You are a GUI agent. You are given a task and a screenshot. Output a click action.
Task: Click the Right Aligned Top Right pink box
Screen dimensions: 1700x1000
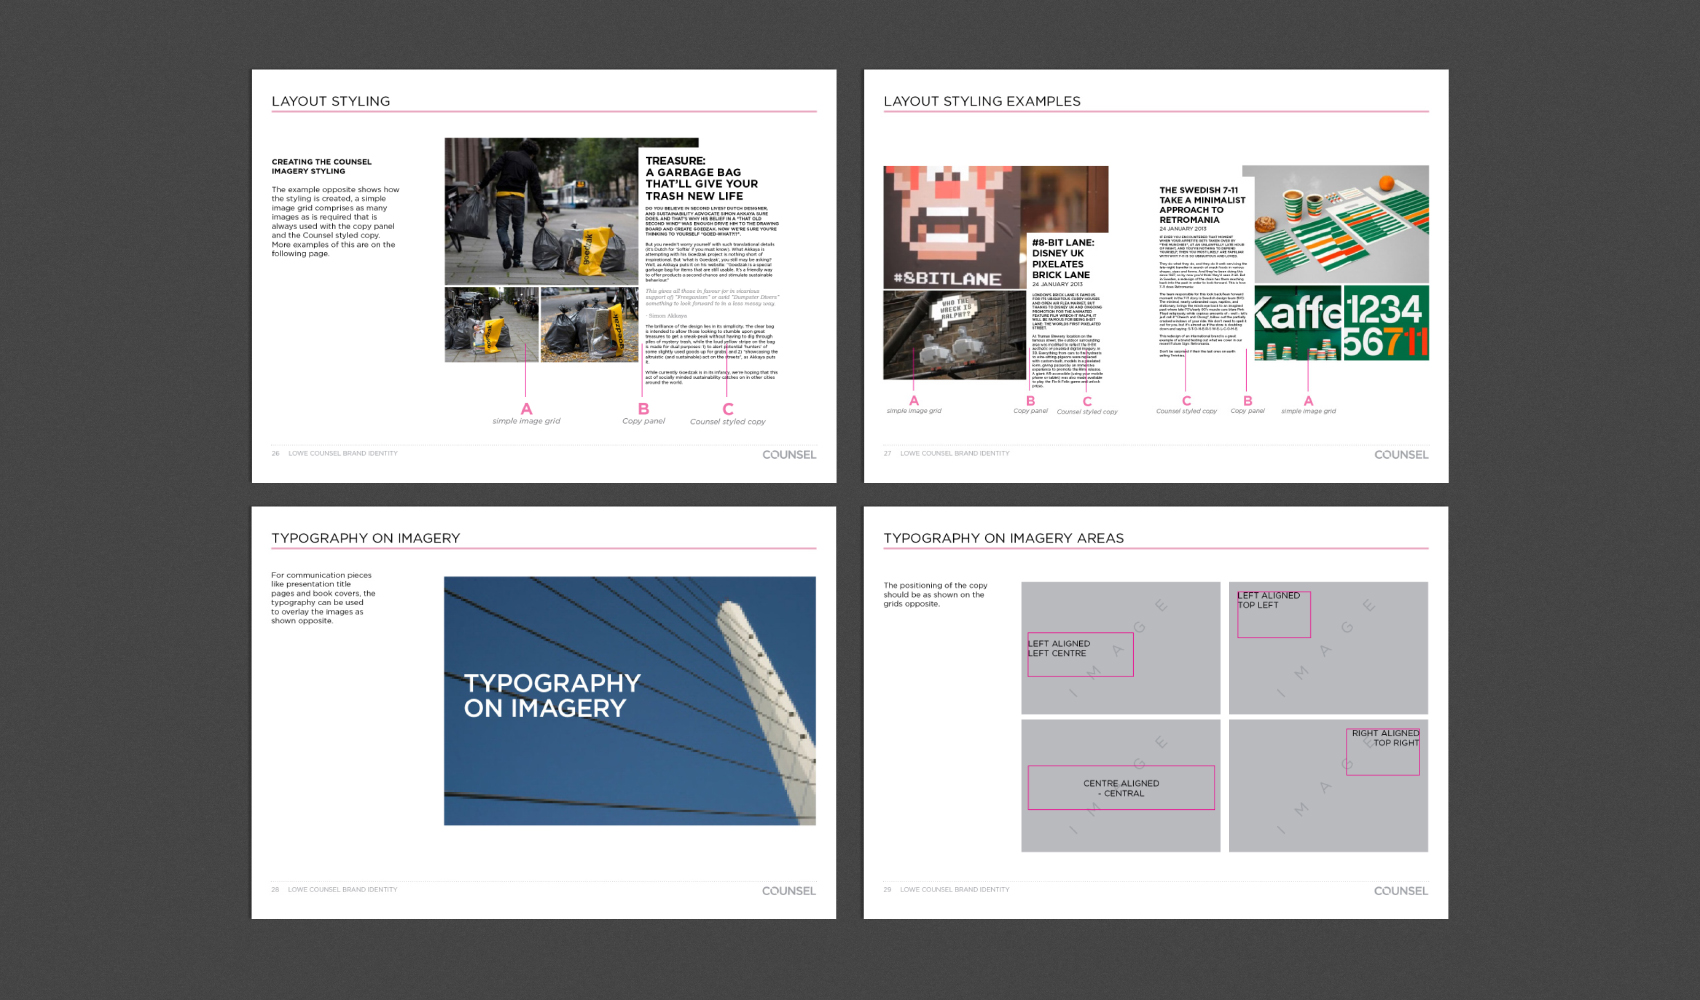[1383, 751]
